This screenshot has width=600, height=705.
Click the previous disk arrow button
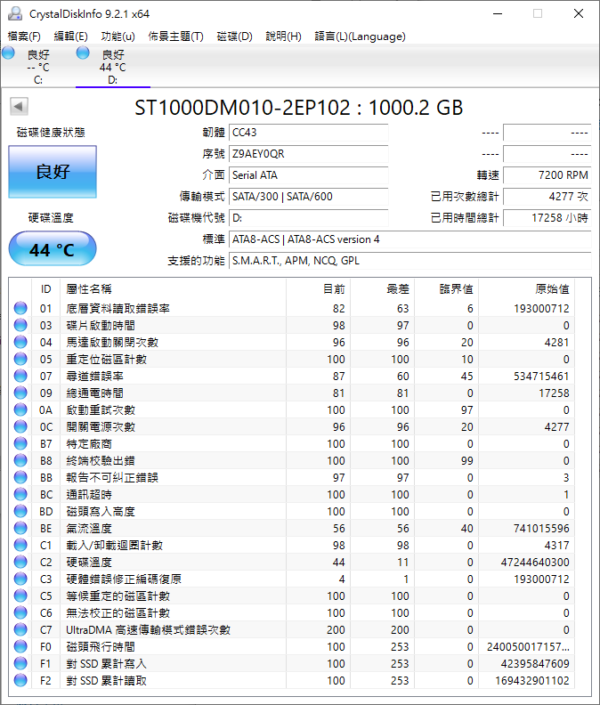click(x=19, y=107)
